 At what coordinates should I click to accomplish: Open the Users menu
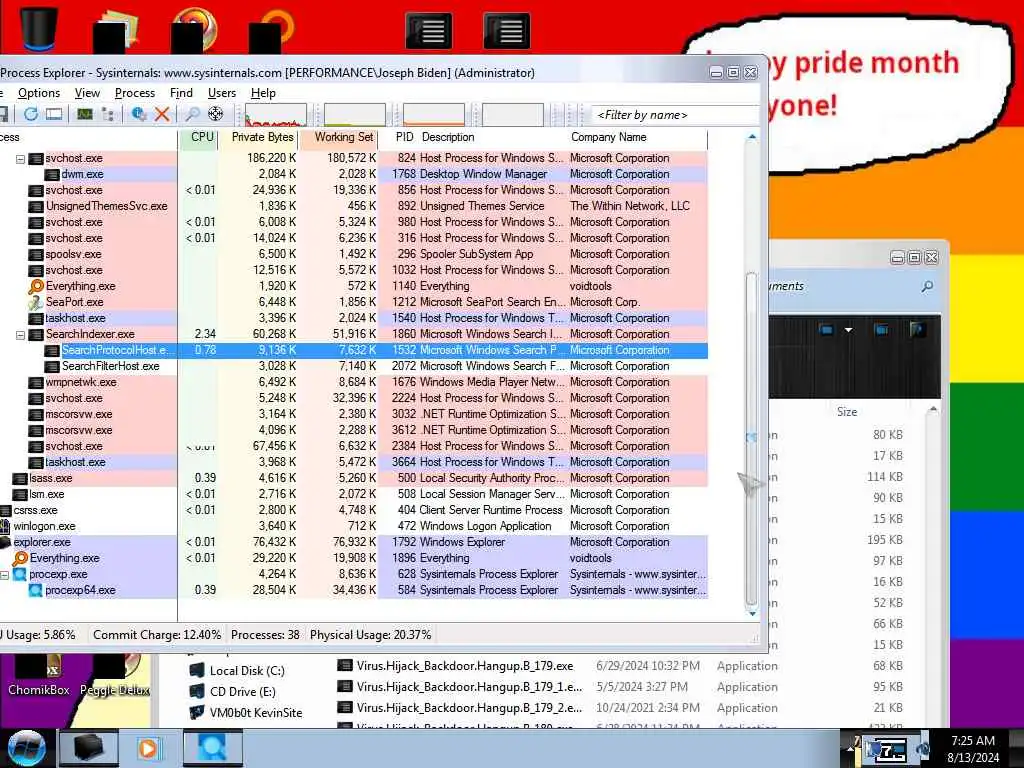(221, 93)
